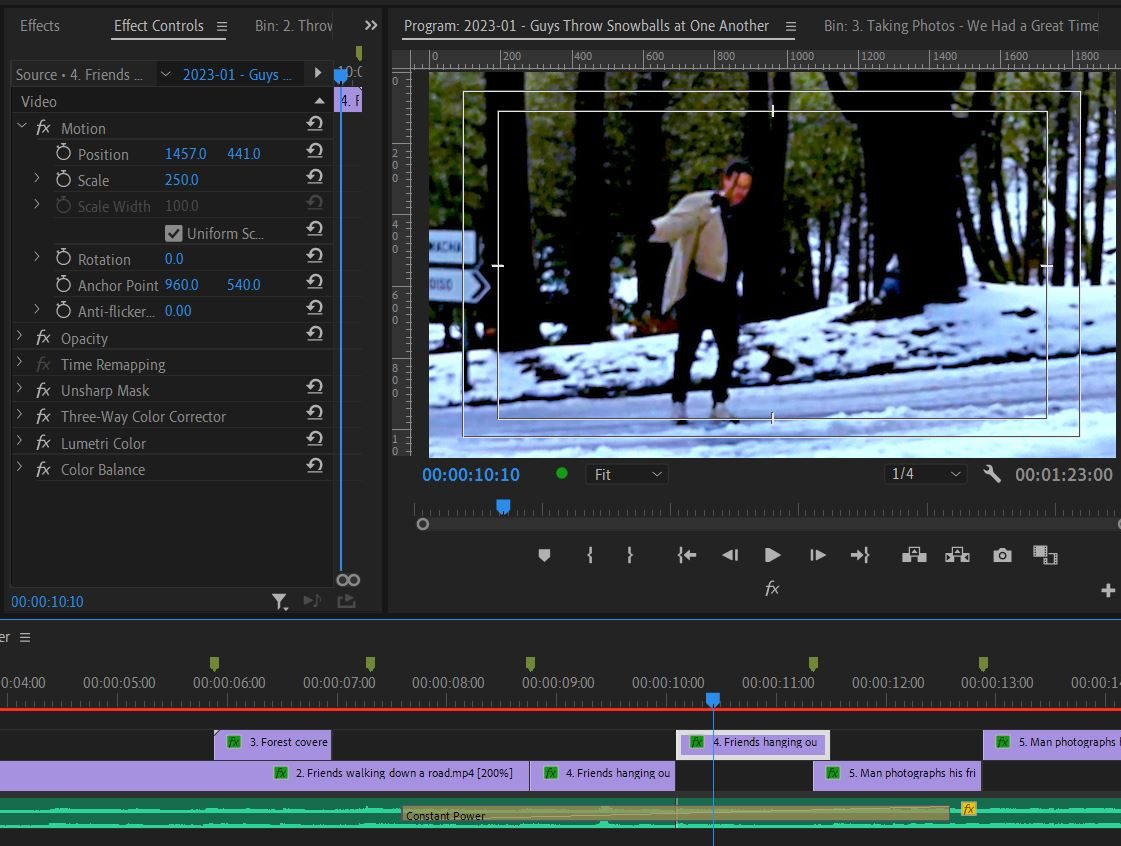Viewport: 1121px width, 846px height.
Task: Step forward one frame
Action: coord(818,555)
